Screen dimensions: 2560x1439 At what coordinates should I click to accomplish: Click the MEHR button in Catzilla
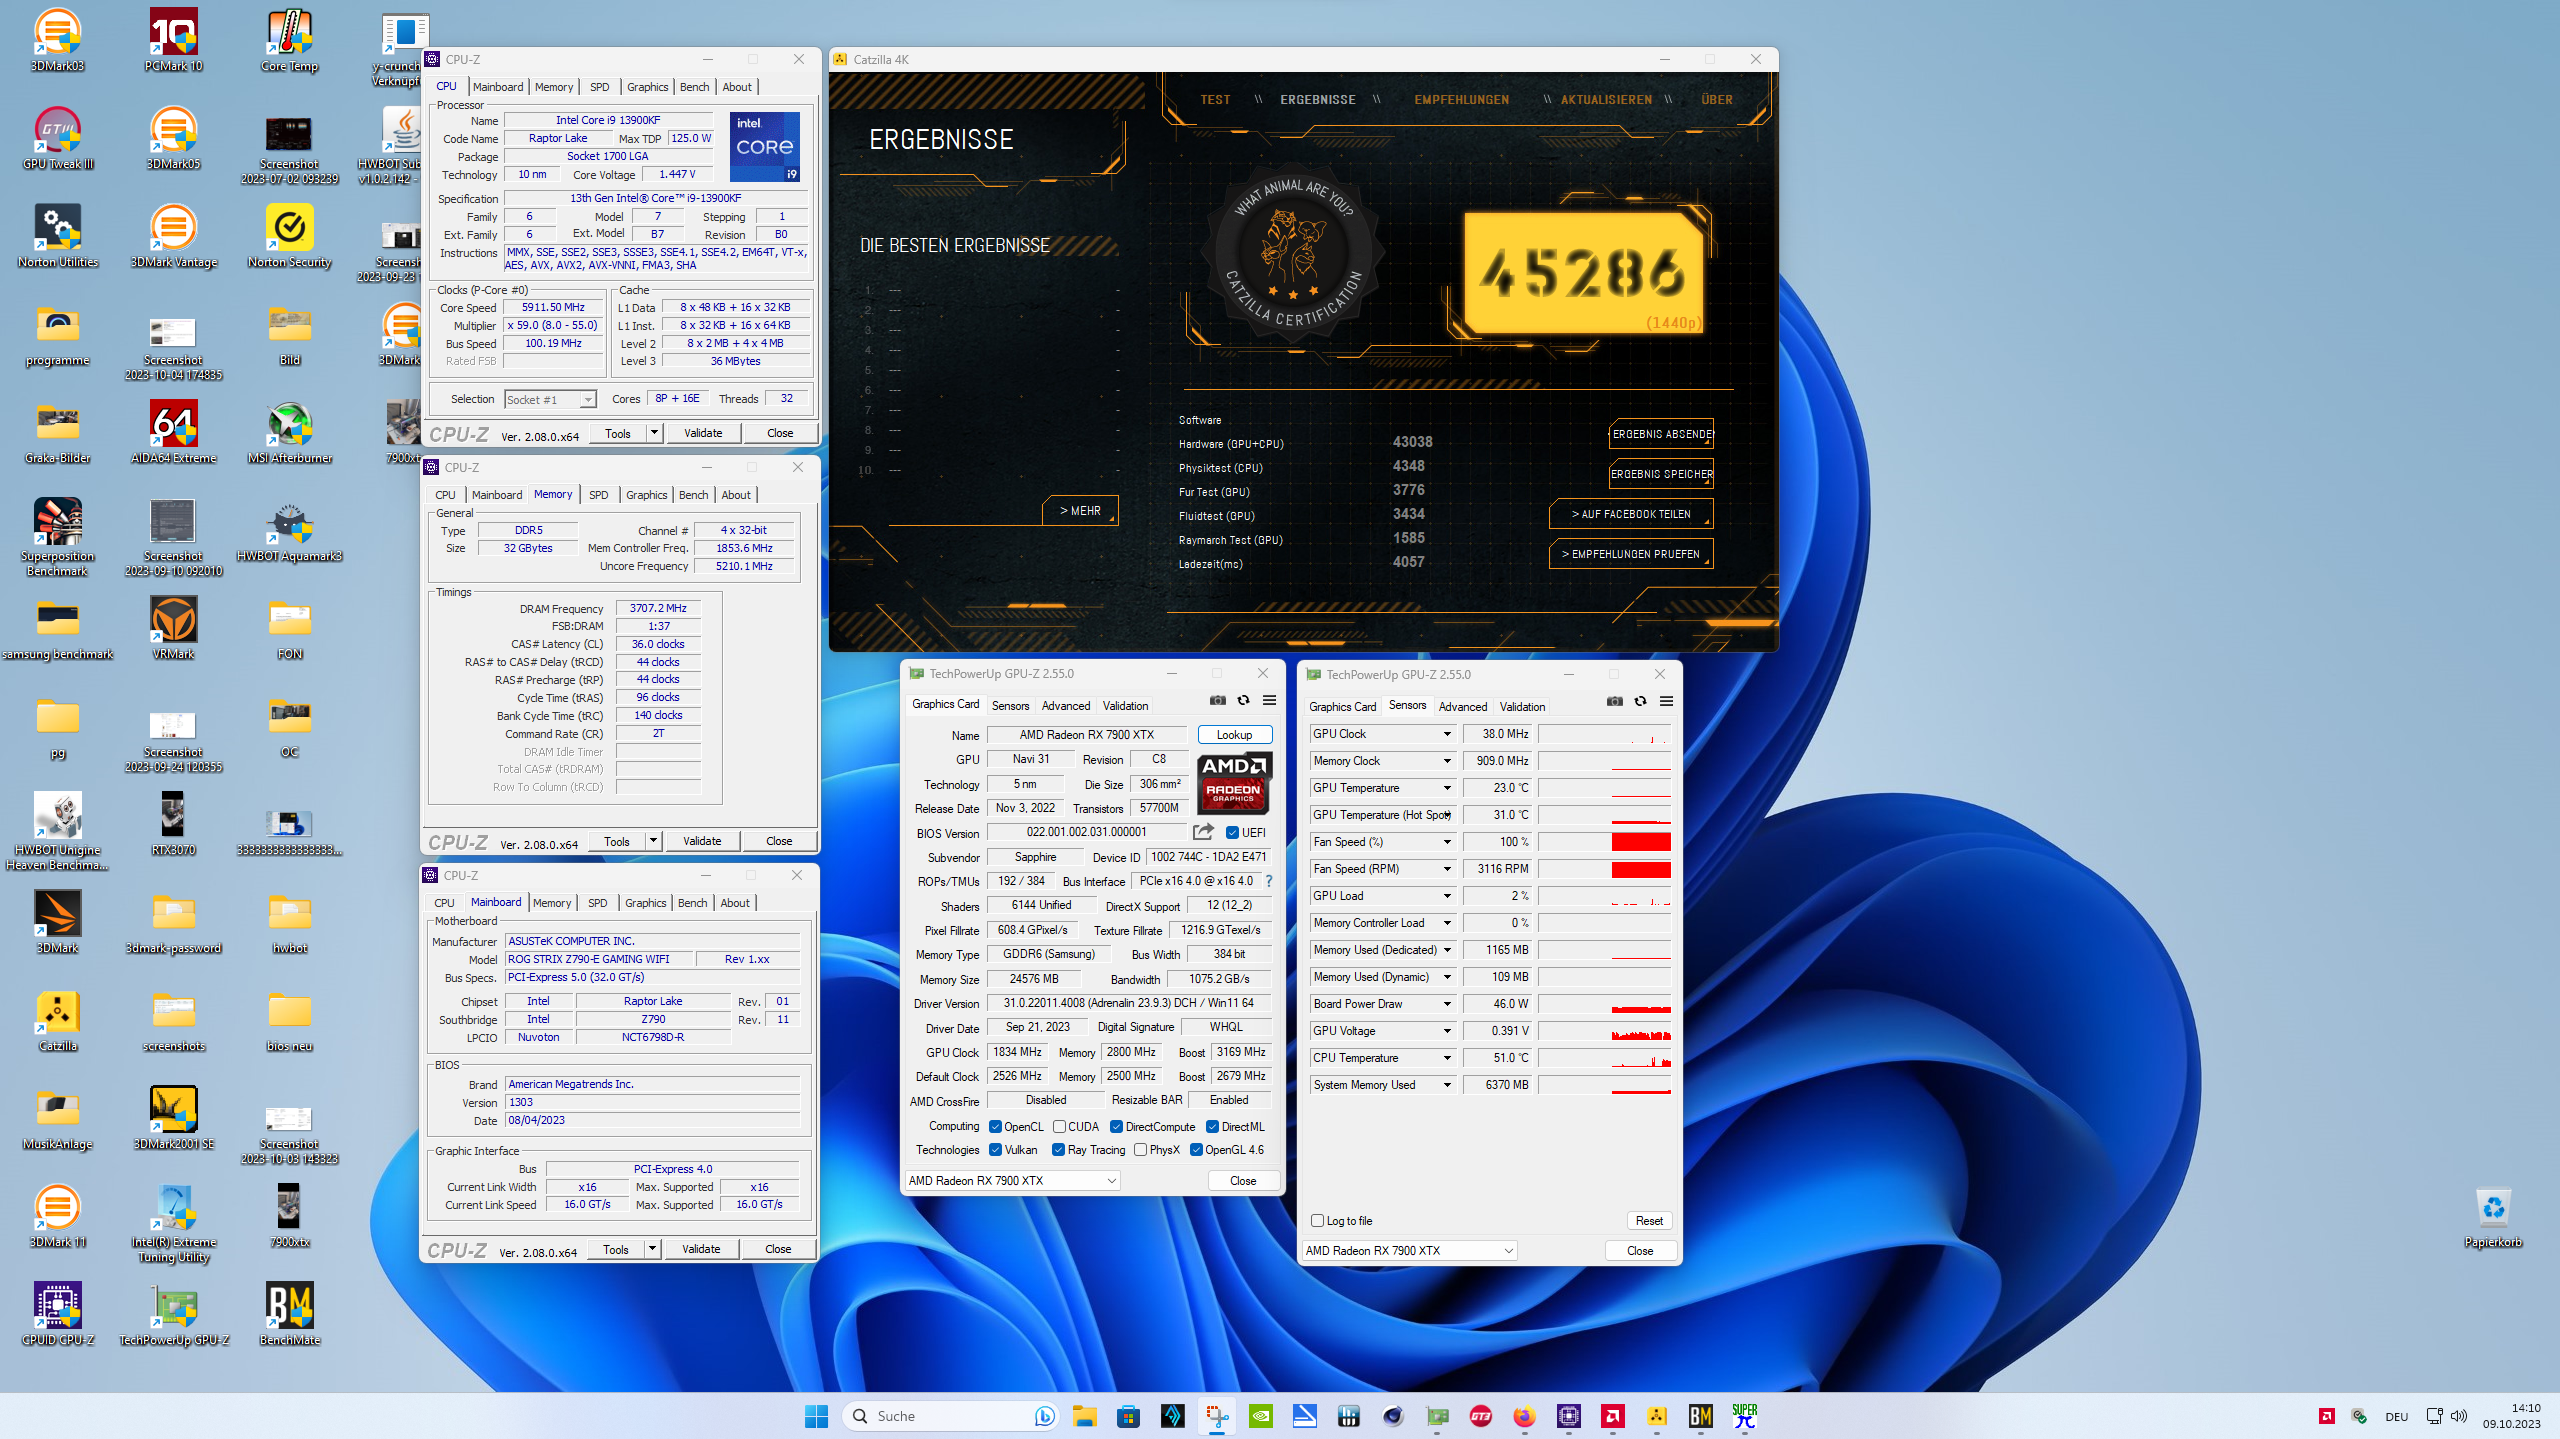(x=1080, y=511)
